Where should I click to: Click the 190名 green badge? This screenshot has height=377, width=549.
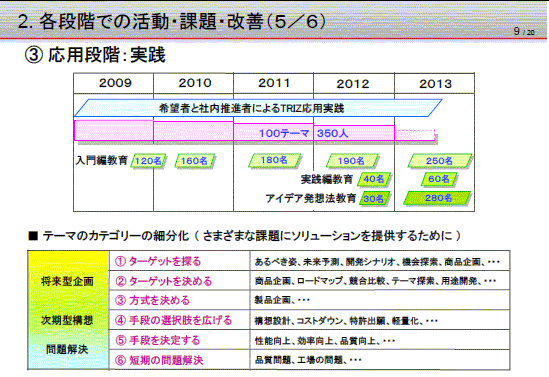click(352, 161)
